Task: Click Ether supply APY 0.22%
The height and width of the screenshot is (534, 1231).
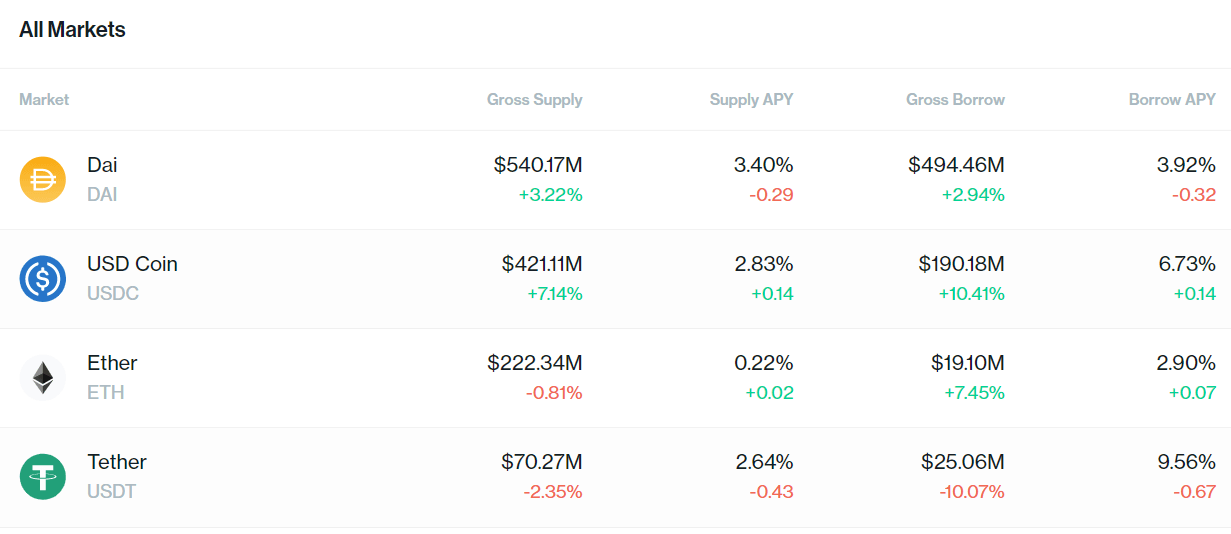Action: point(764,363)
